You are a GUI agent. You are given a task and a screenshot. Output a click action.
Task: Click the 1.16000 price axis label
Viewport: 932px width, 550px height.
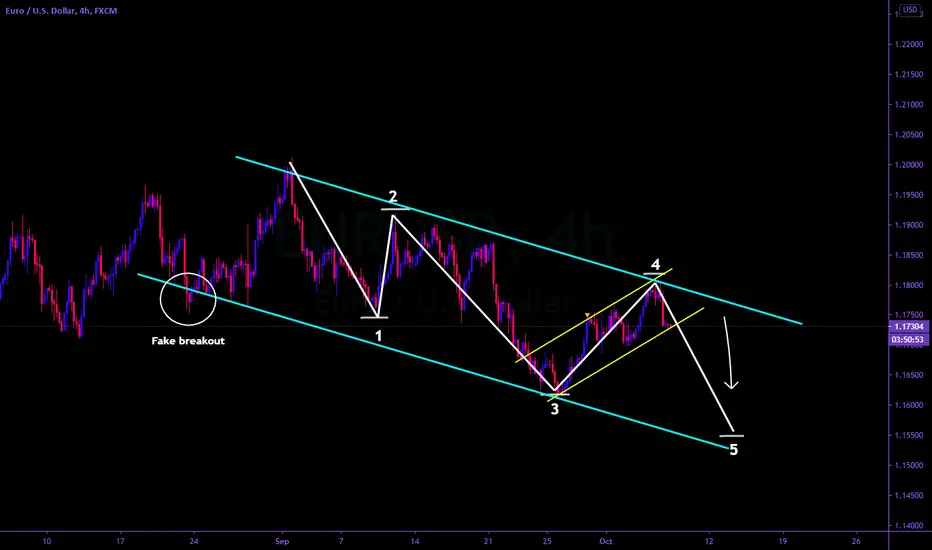[909, 405]
